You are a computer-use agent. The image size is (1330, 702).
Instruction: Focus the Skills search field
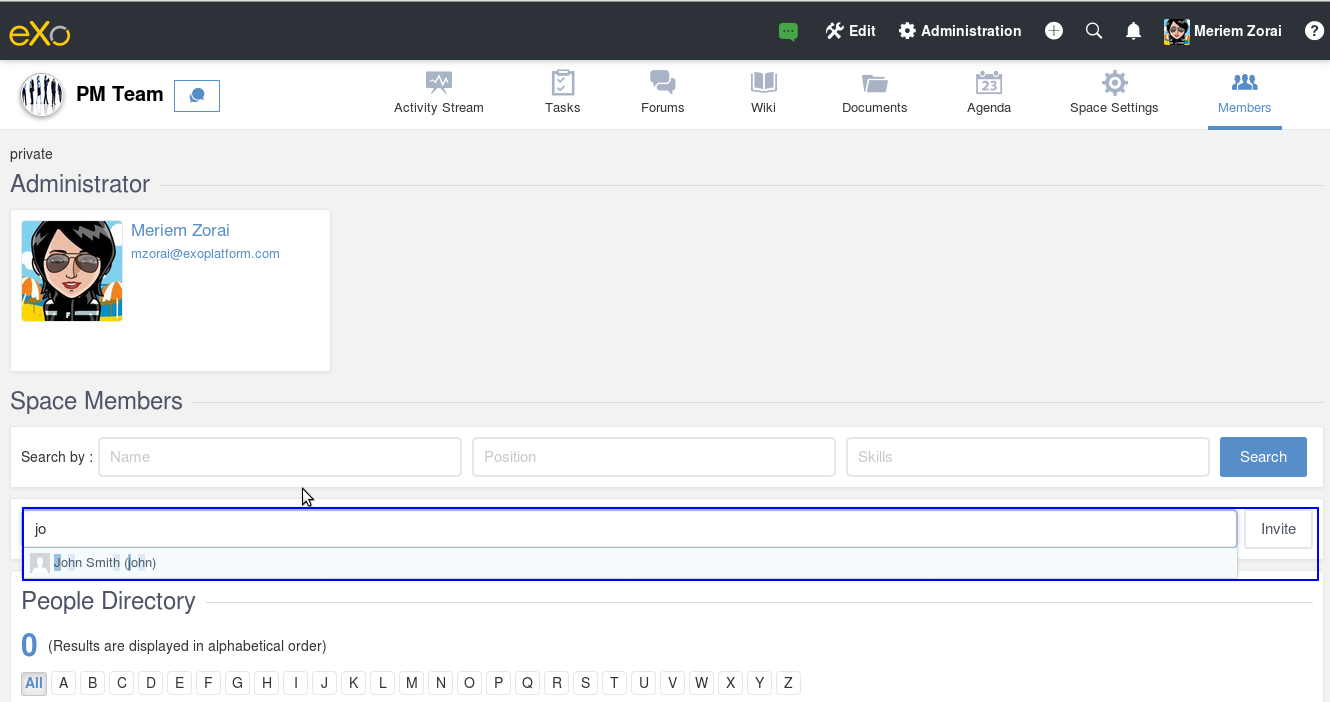click(x=1028, y=457)
